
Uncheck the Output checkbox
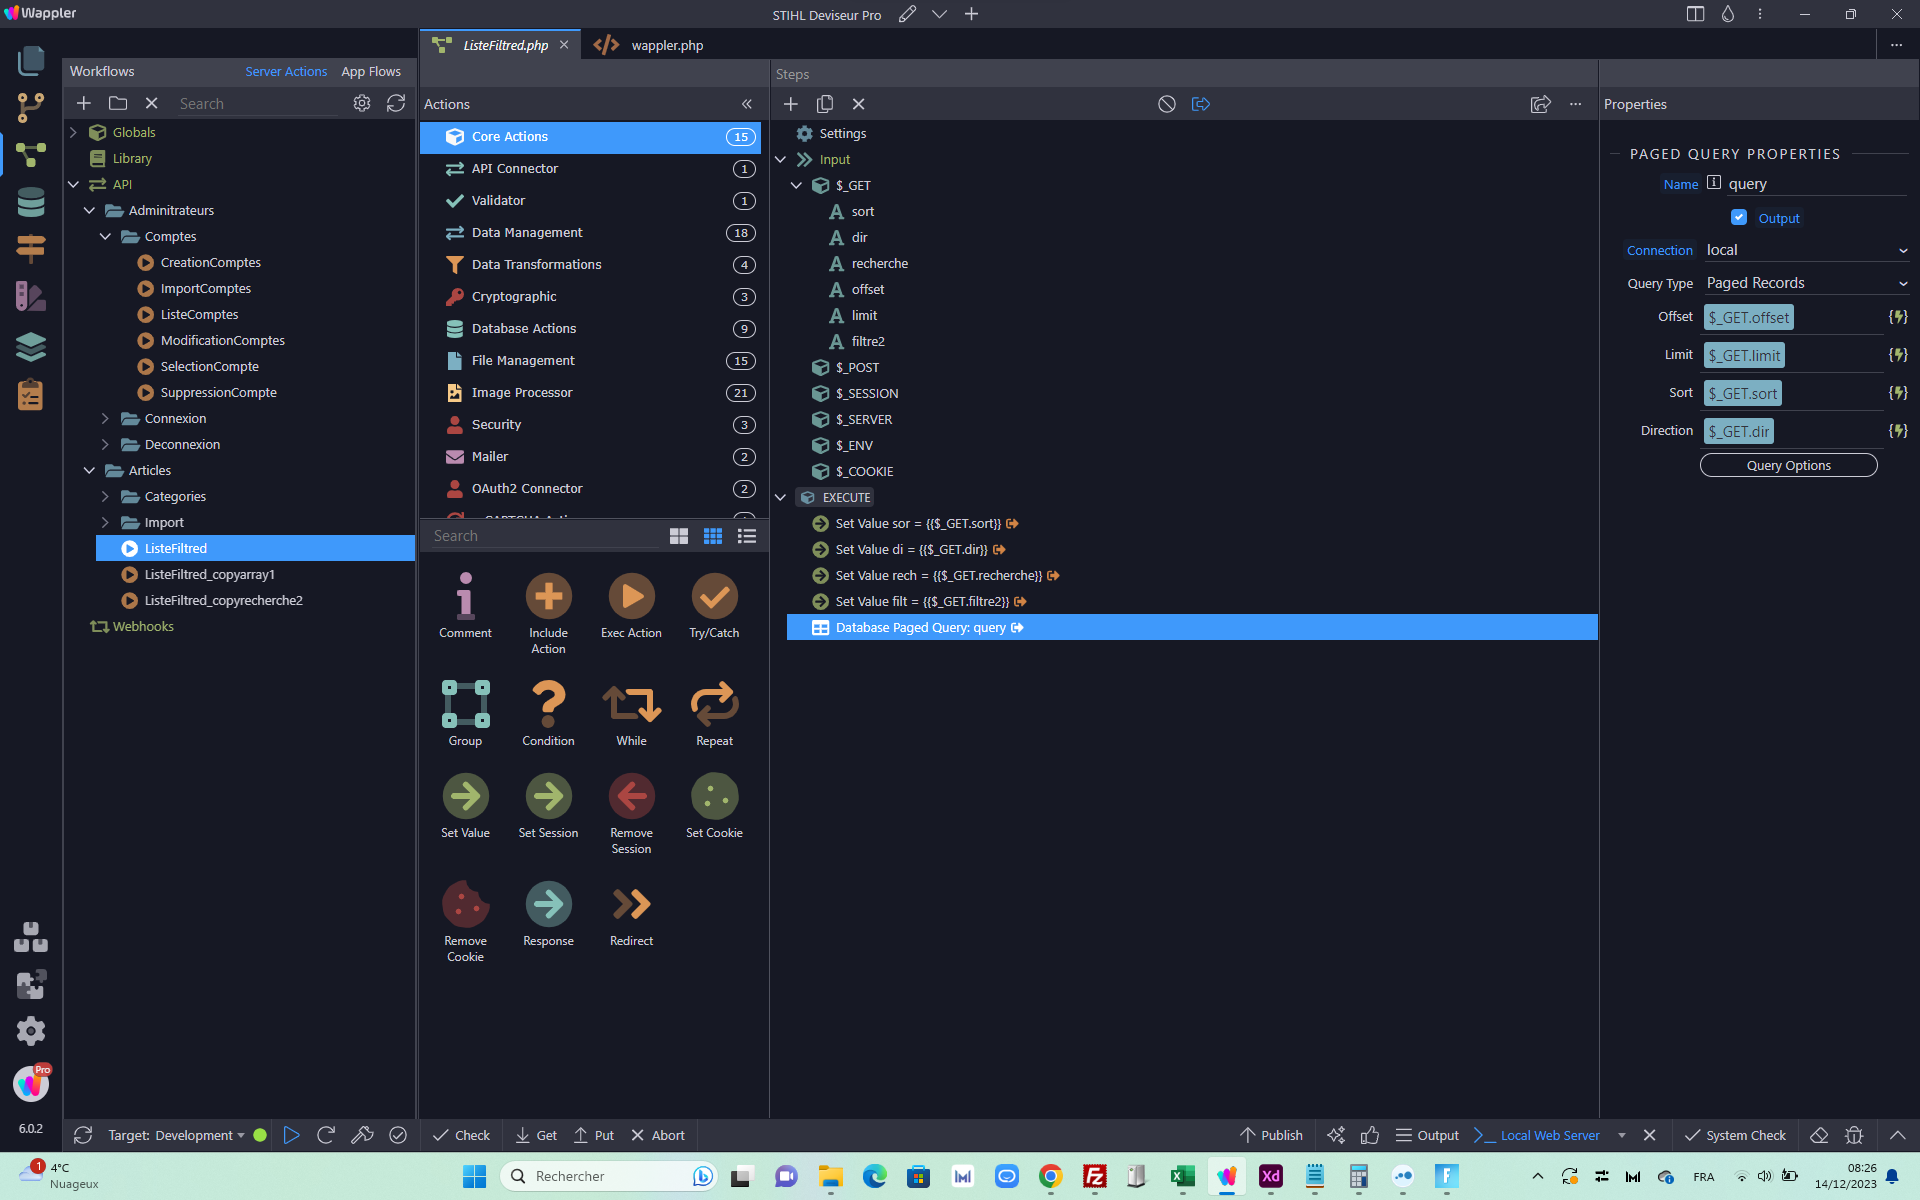click(1739, 218)
